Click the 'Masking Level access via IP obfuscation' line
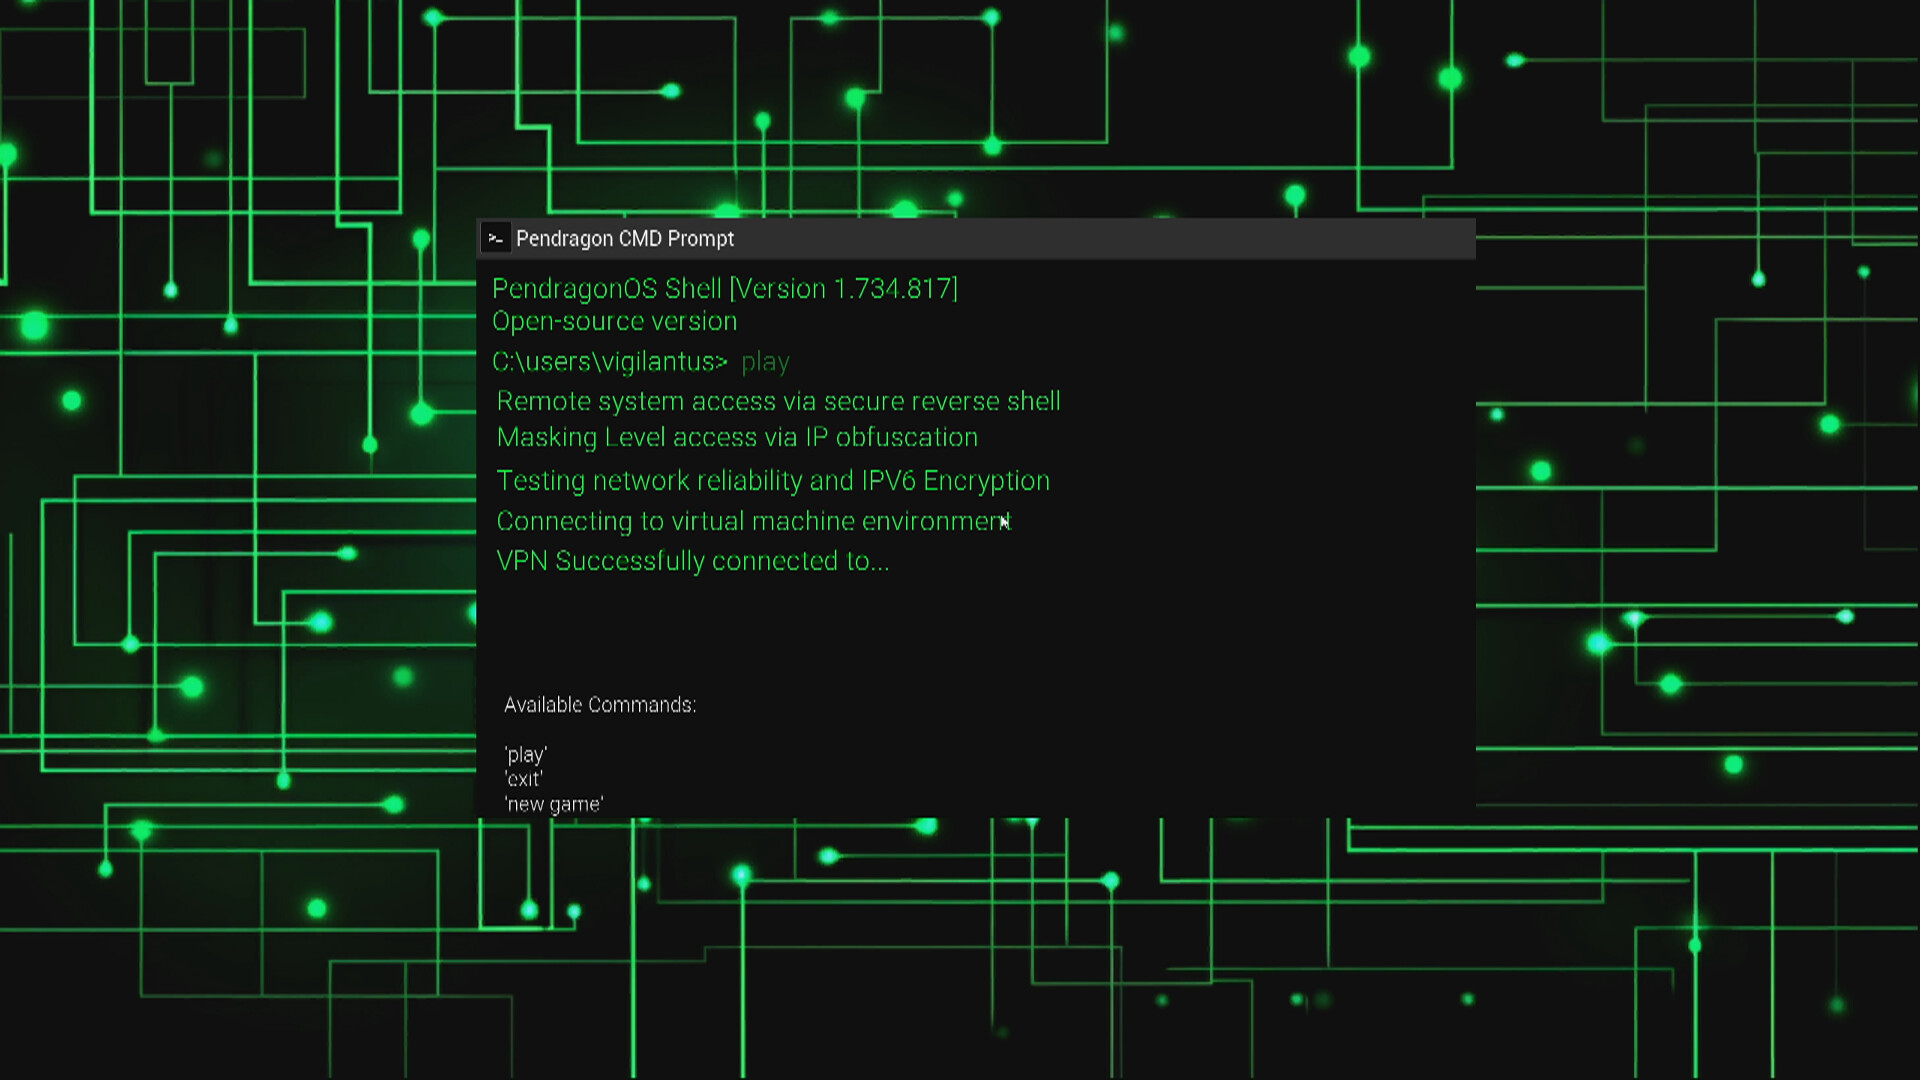The width and height of the screenshot is (1920, 1080). [737, 437]
